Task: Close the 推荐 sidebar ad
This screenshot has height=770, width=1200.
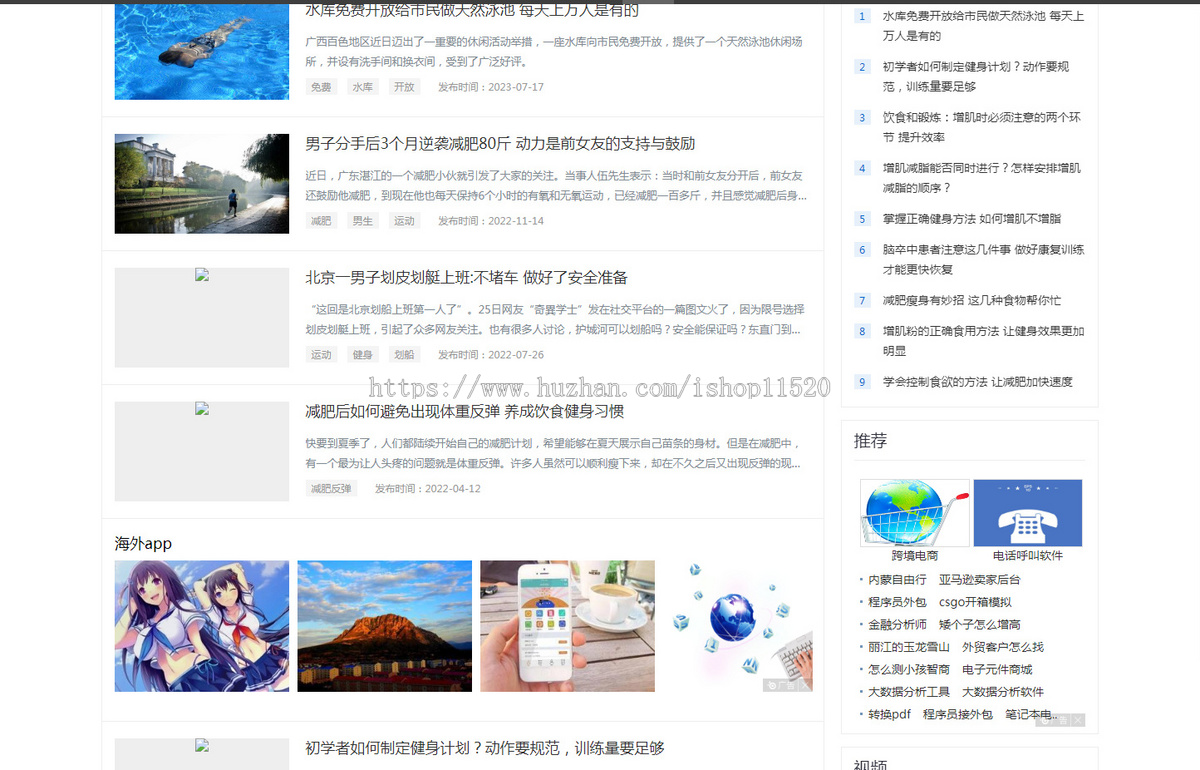Action: click(x=1078, y=720)
